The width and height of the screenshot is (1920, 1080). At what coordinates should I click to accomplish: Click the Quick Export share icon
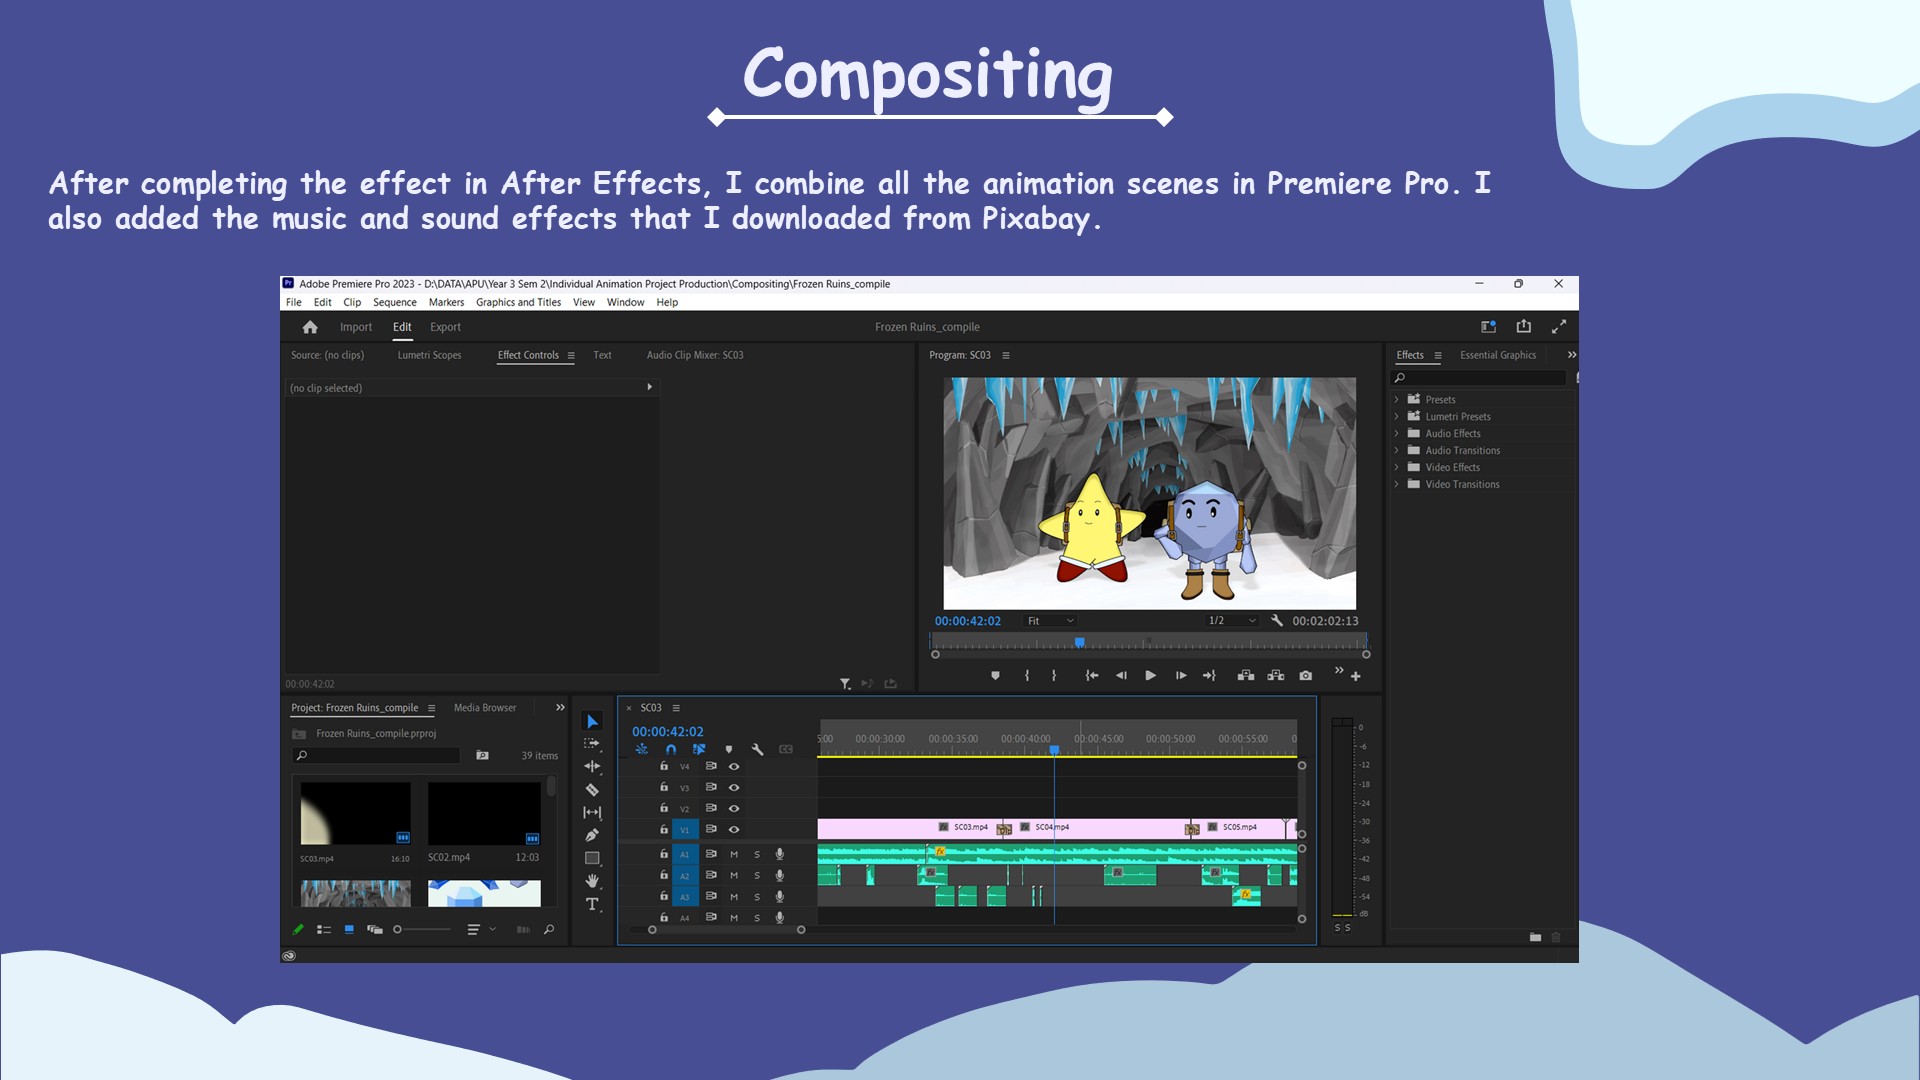click(1524, 327)
